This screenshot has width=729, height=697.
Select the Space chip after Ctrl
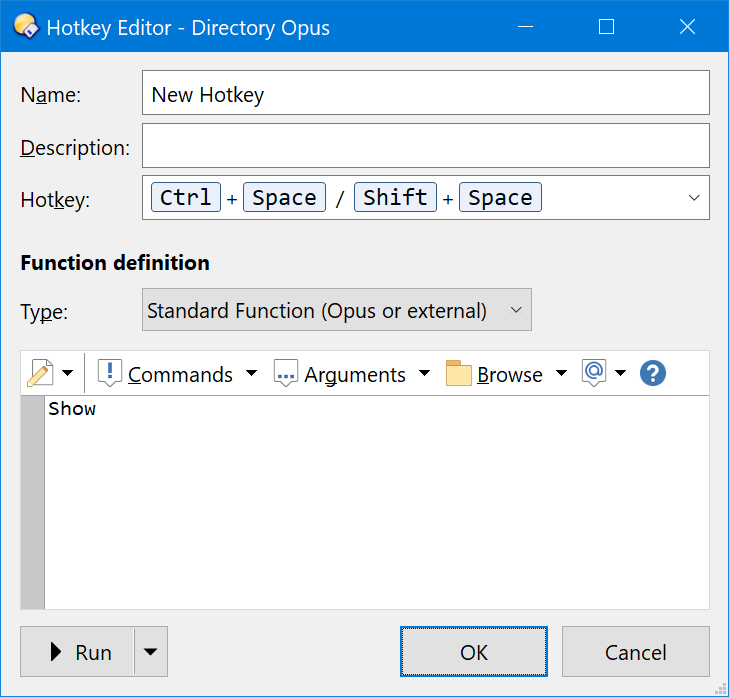[x=284, y=197]
